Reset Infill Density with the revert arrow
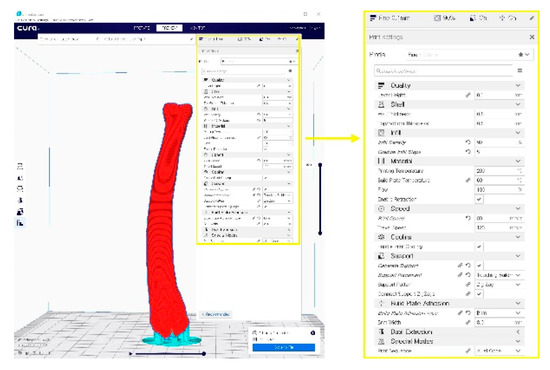 (468, 142)
